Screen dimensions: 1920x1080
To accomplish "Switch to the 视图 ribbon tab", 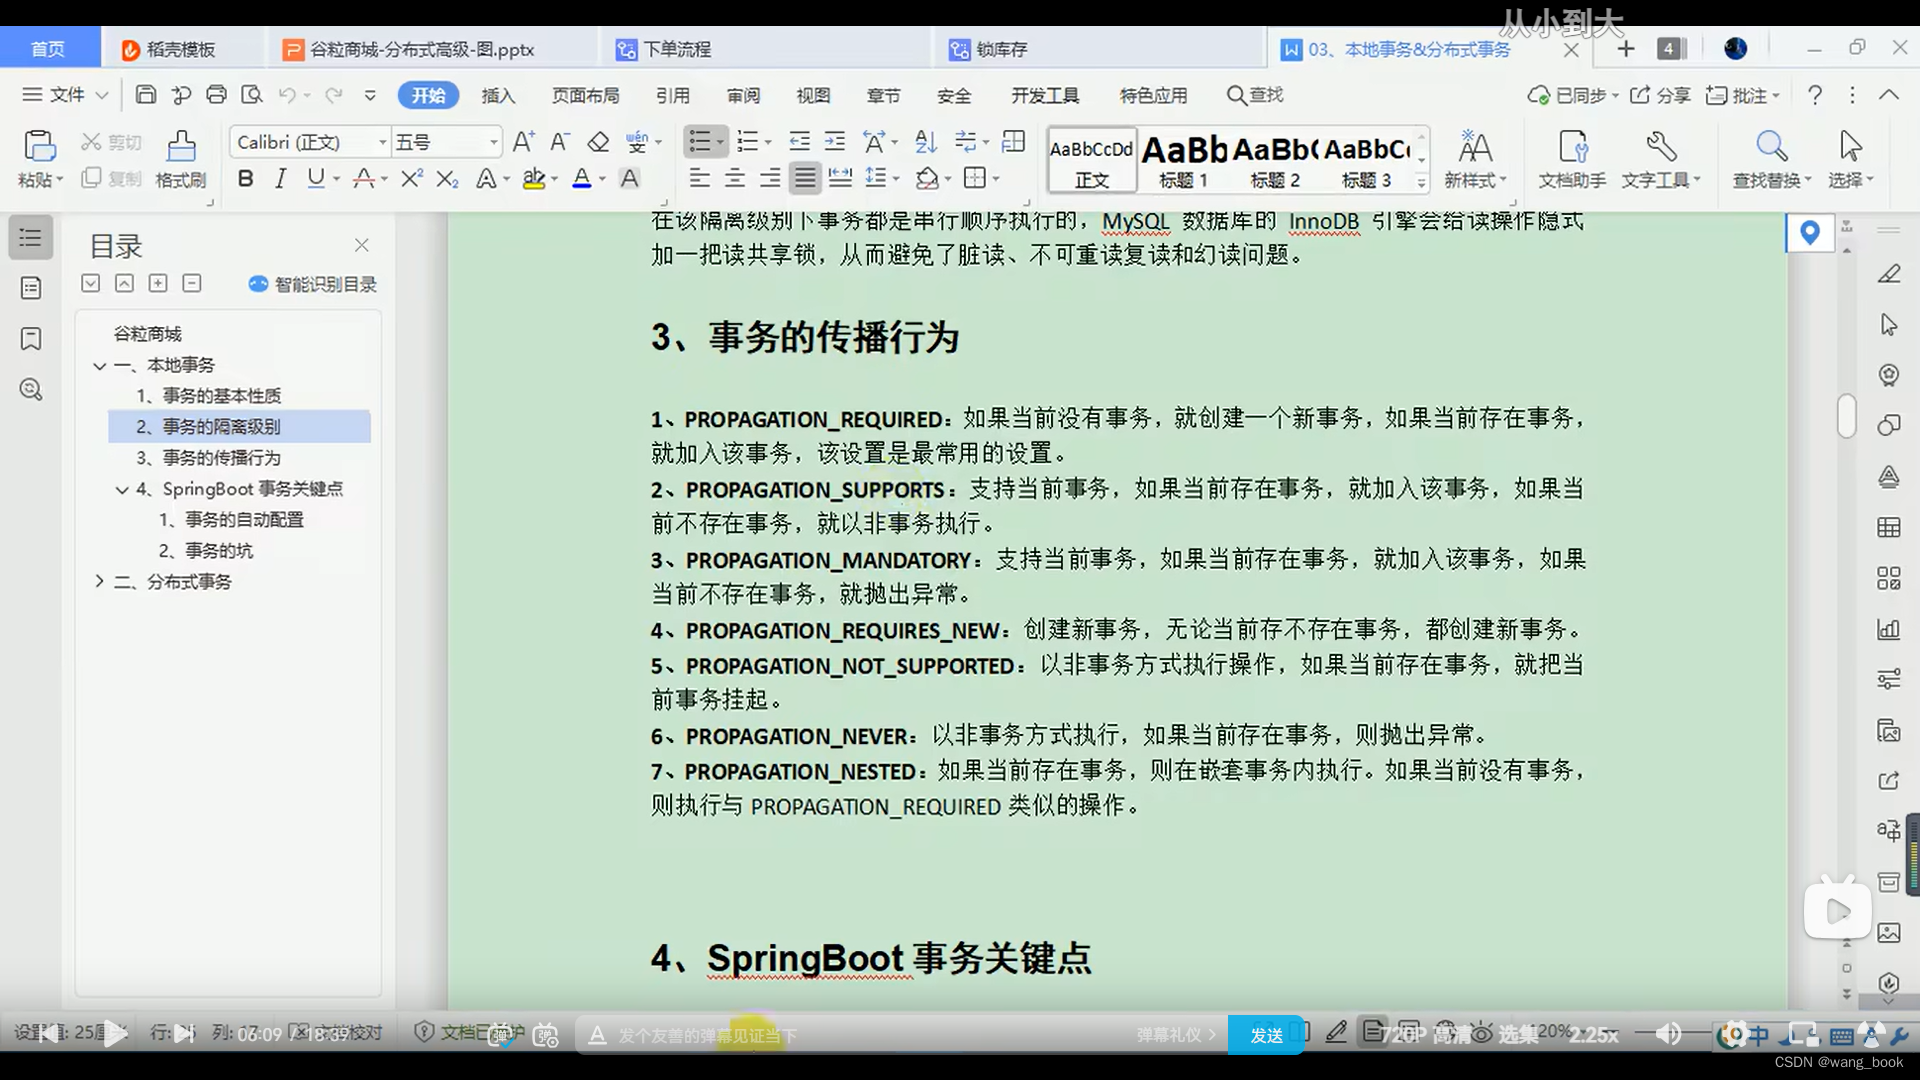I will (x=813, y=95).
